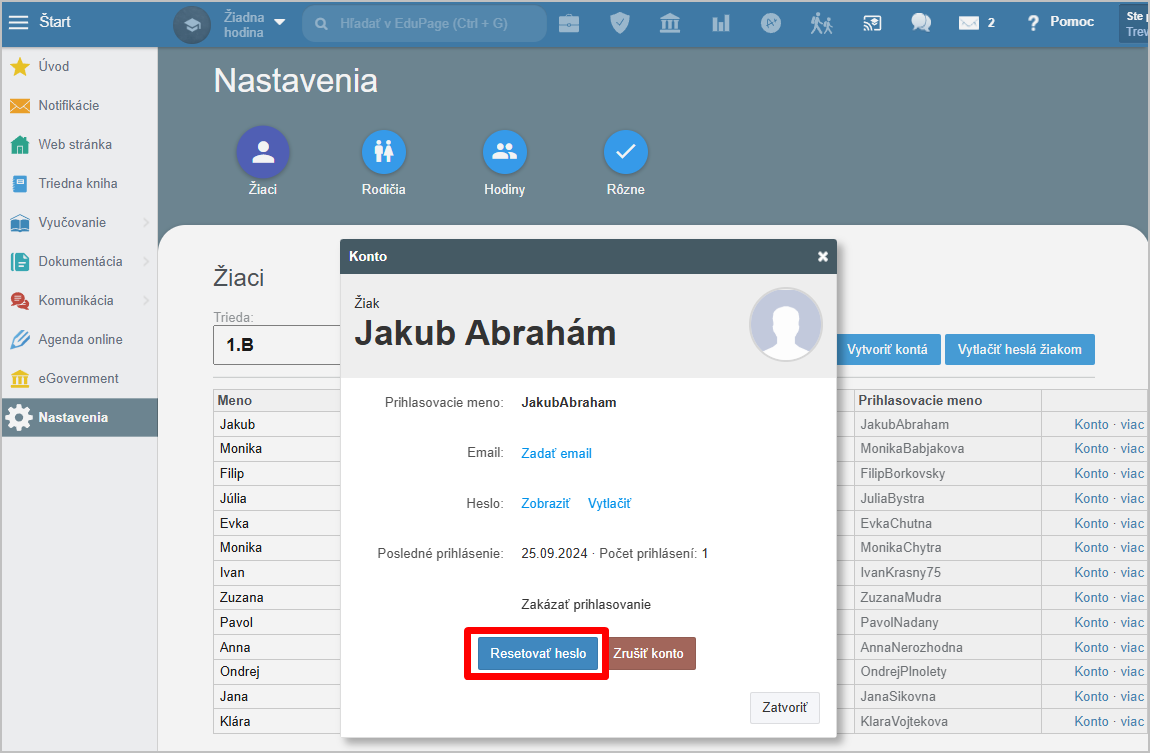Click the AnnaNerozhodna login name cell
The image size is (1150, 753).
(948, 647)
